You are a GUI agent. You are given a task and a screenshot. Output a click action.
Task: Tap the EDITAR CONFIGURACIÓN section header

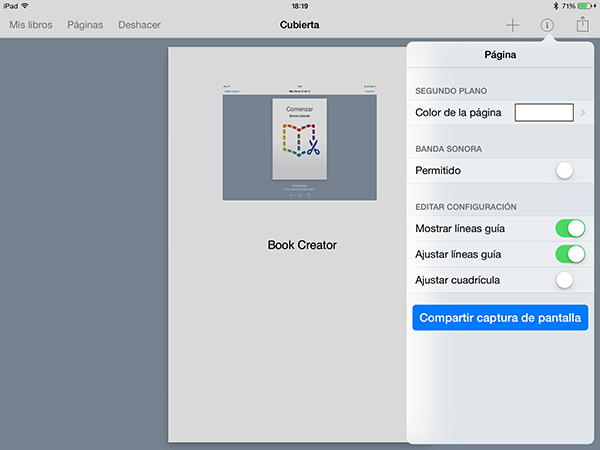[x=466, y=207]
